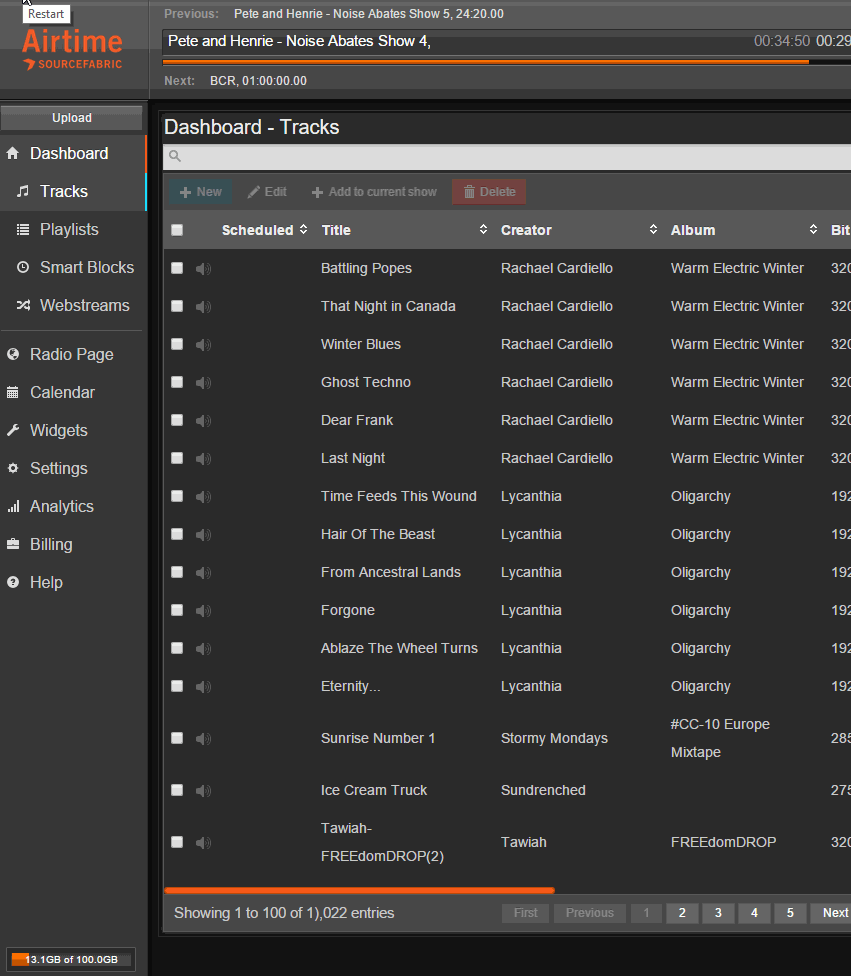Go to page 4 of tracks
This screenshot has height=976, width=851.
point(754,913)
